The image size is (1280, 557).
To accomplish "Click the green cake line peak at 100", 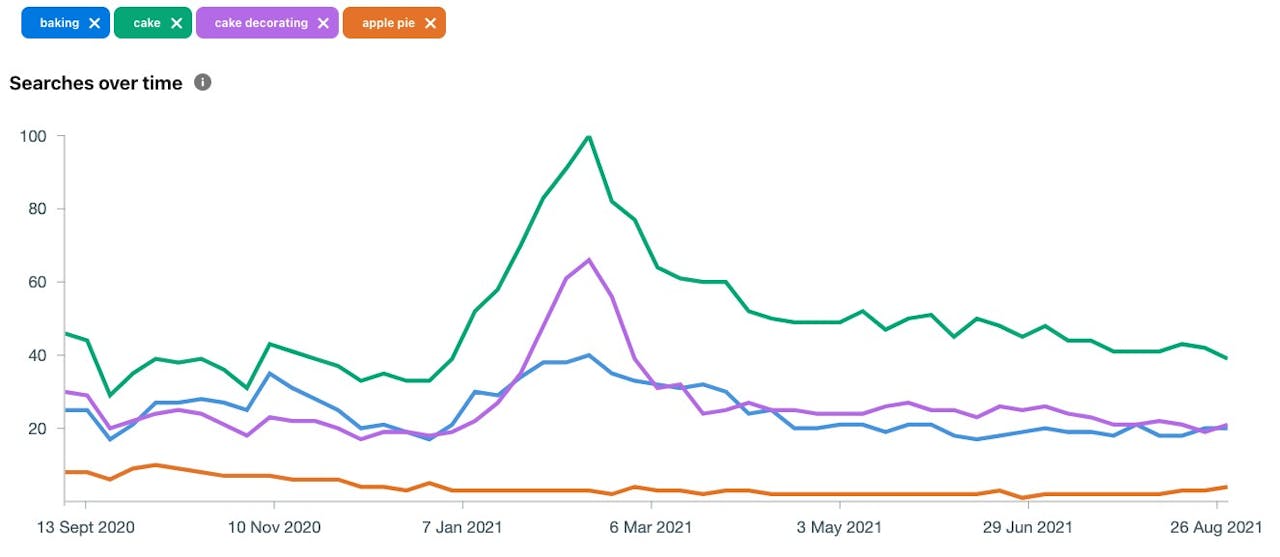I will (588, 136).
